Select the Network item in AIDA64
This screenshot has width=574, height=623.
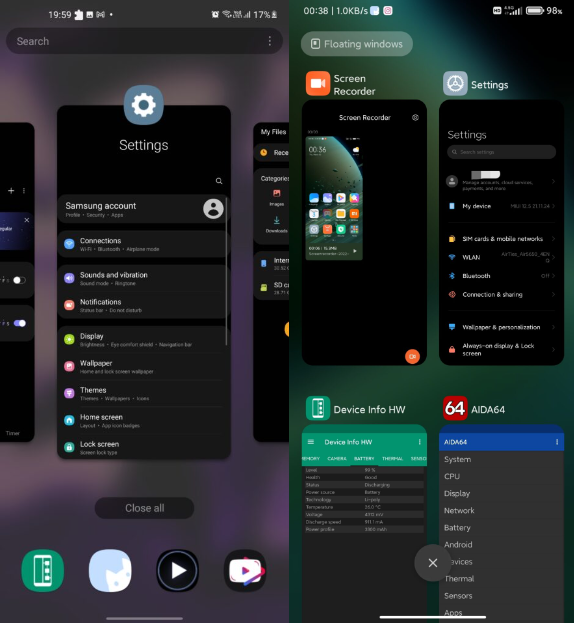coord(459,511)
